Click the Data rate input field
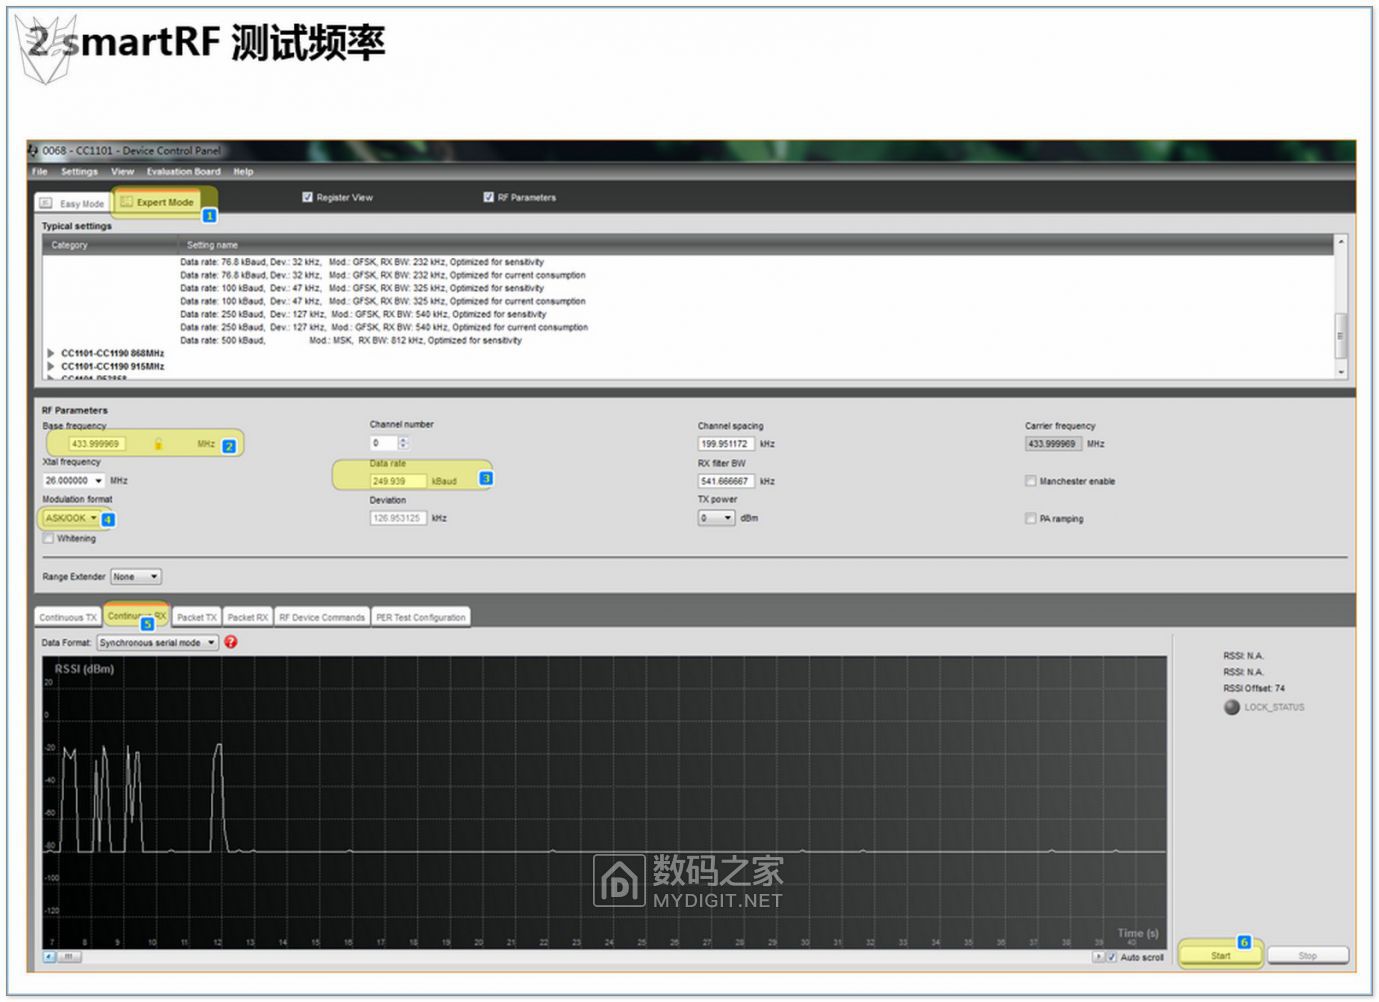 [398, 481]
